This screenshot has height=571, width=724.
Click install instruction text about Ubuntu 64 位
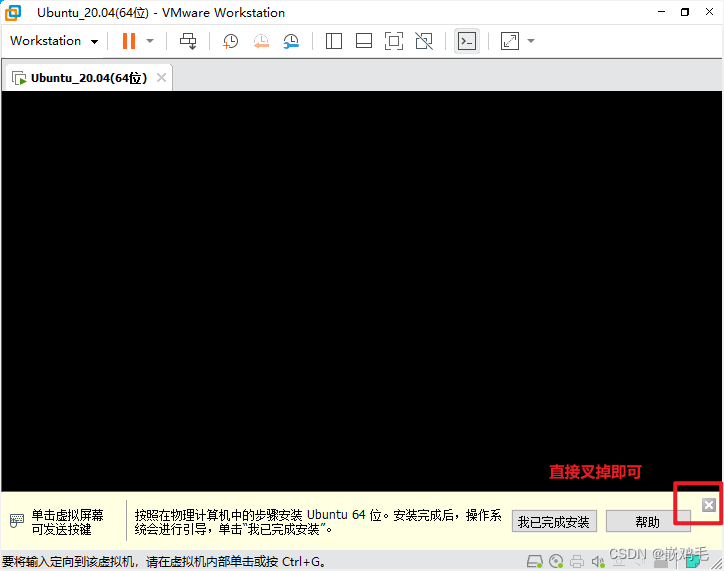coord(318,522)
